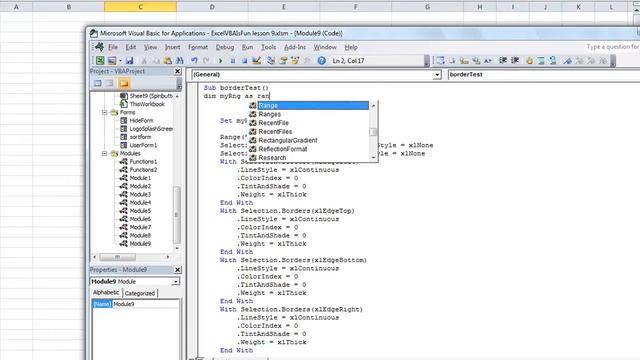Screen dimensions: 640x360
Task: Open Object Browser from the toolbar icon
Action: point(295,61)
